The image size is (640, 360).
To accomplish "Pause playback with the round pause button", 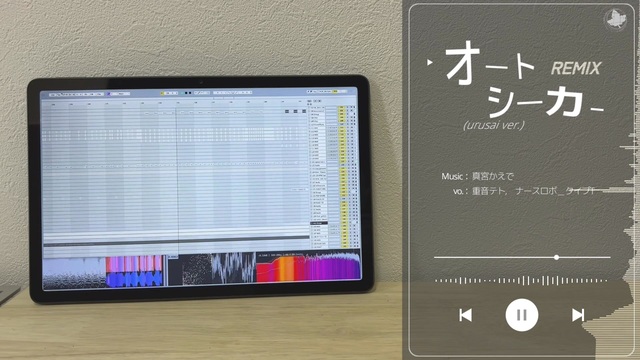I will 522,315.
